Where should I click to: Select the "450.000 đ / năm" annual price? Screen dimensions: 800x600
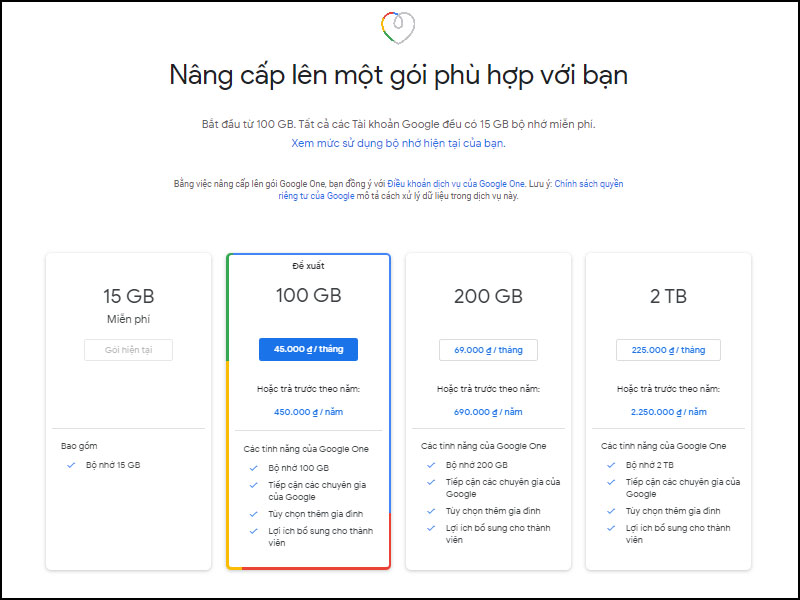click(308, 410)
